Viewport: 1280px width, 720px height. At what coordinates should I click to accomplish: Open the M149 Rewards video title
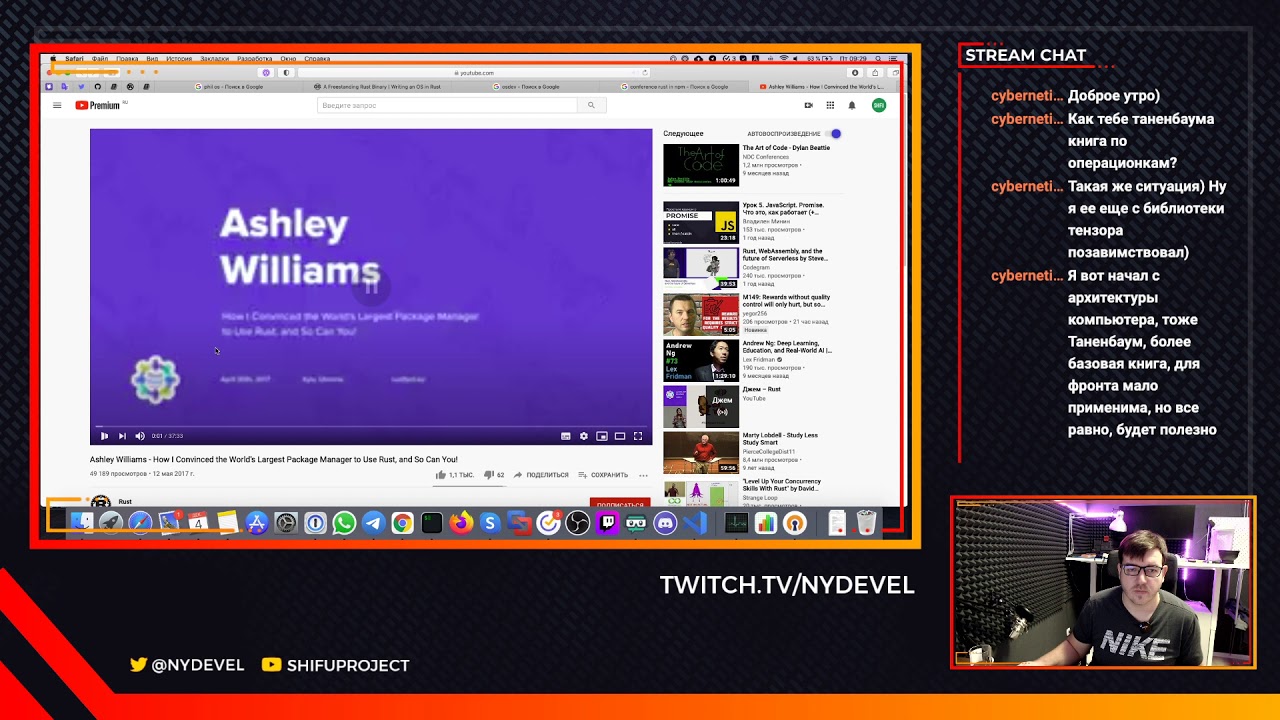(x=786, y=300)
